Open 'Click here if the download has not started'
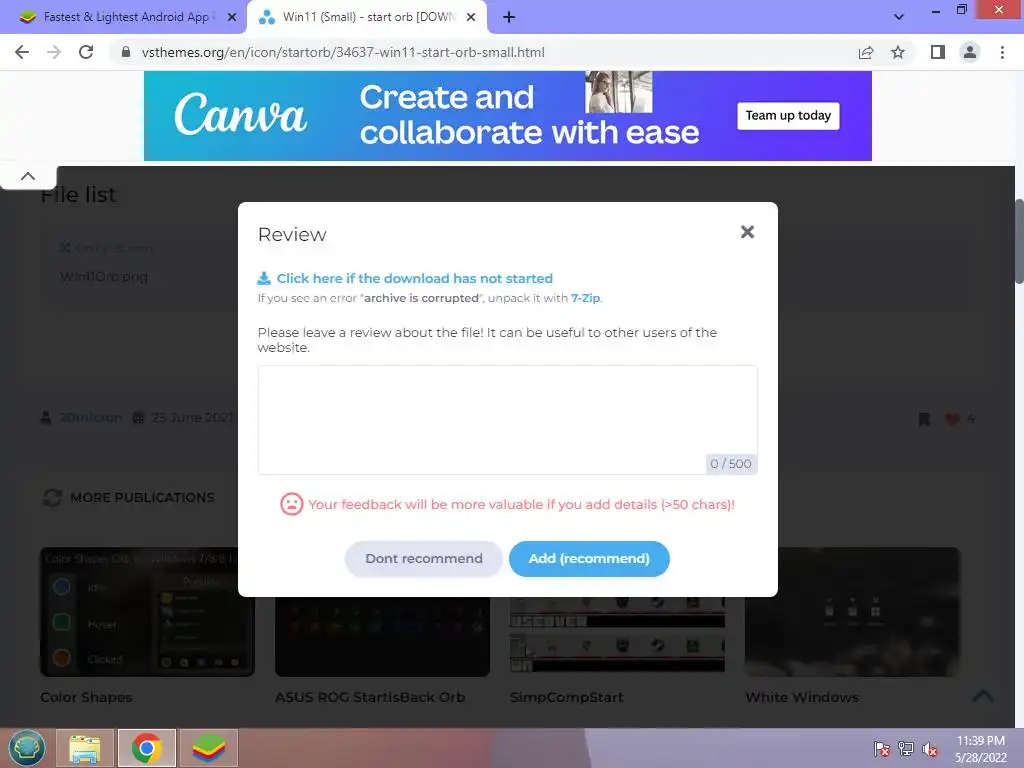Screen dimensions: 1024x768 coord(415,279)
